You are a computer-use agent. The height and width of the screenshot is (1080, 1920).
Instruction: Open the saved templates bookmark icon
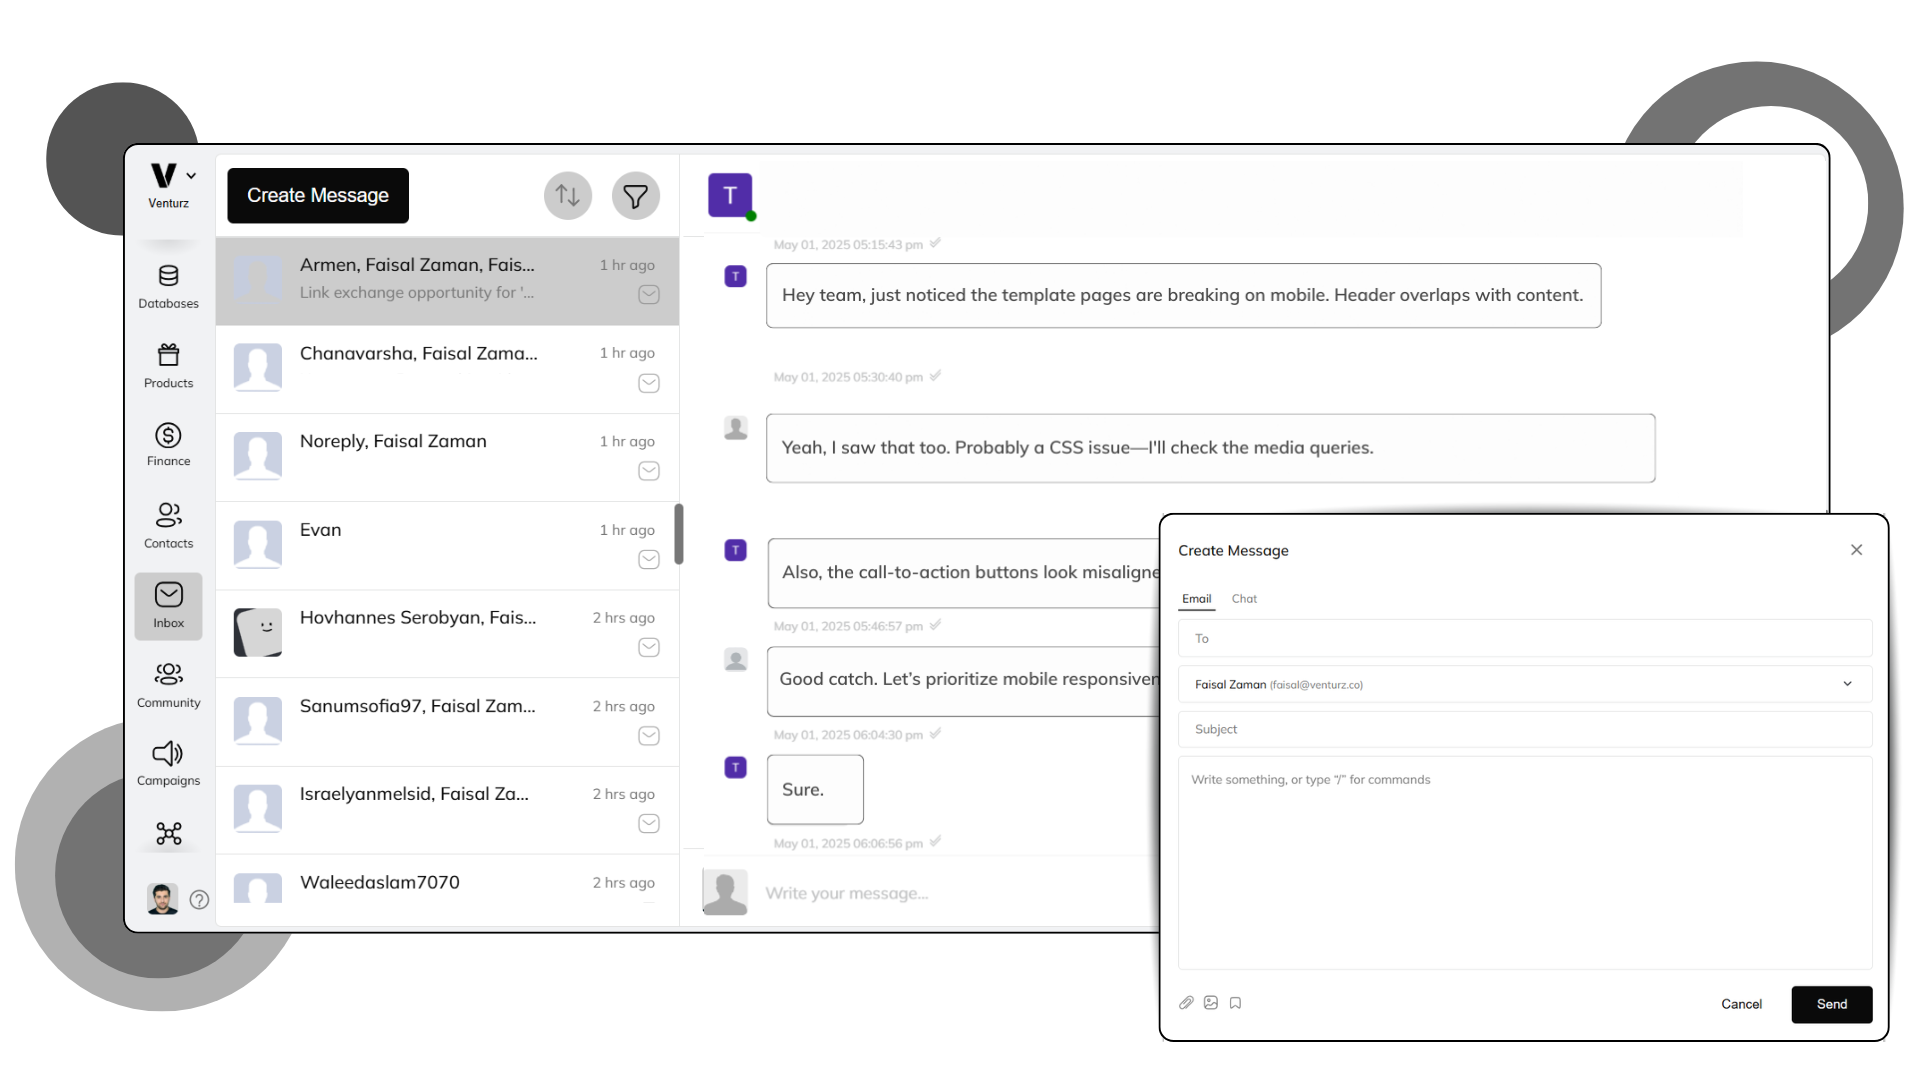[1236, 1003]
